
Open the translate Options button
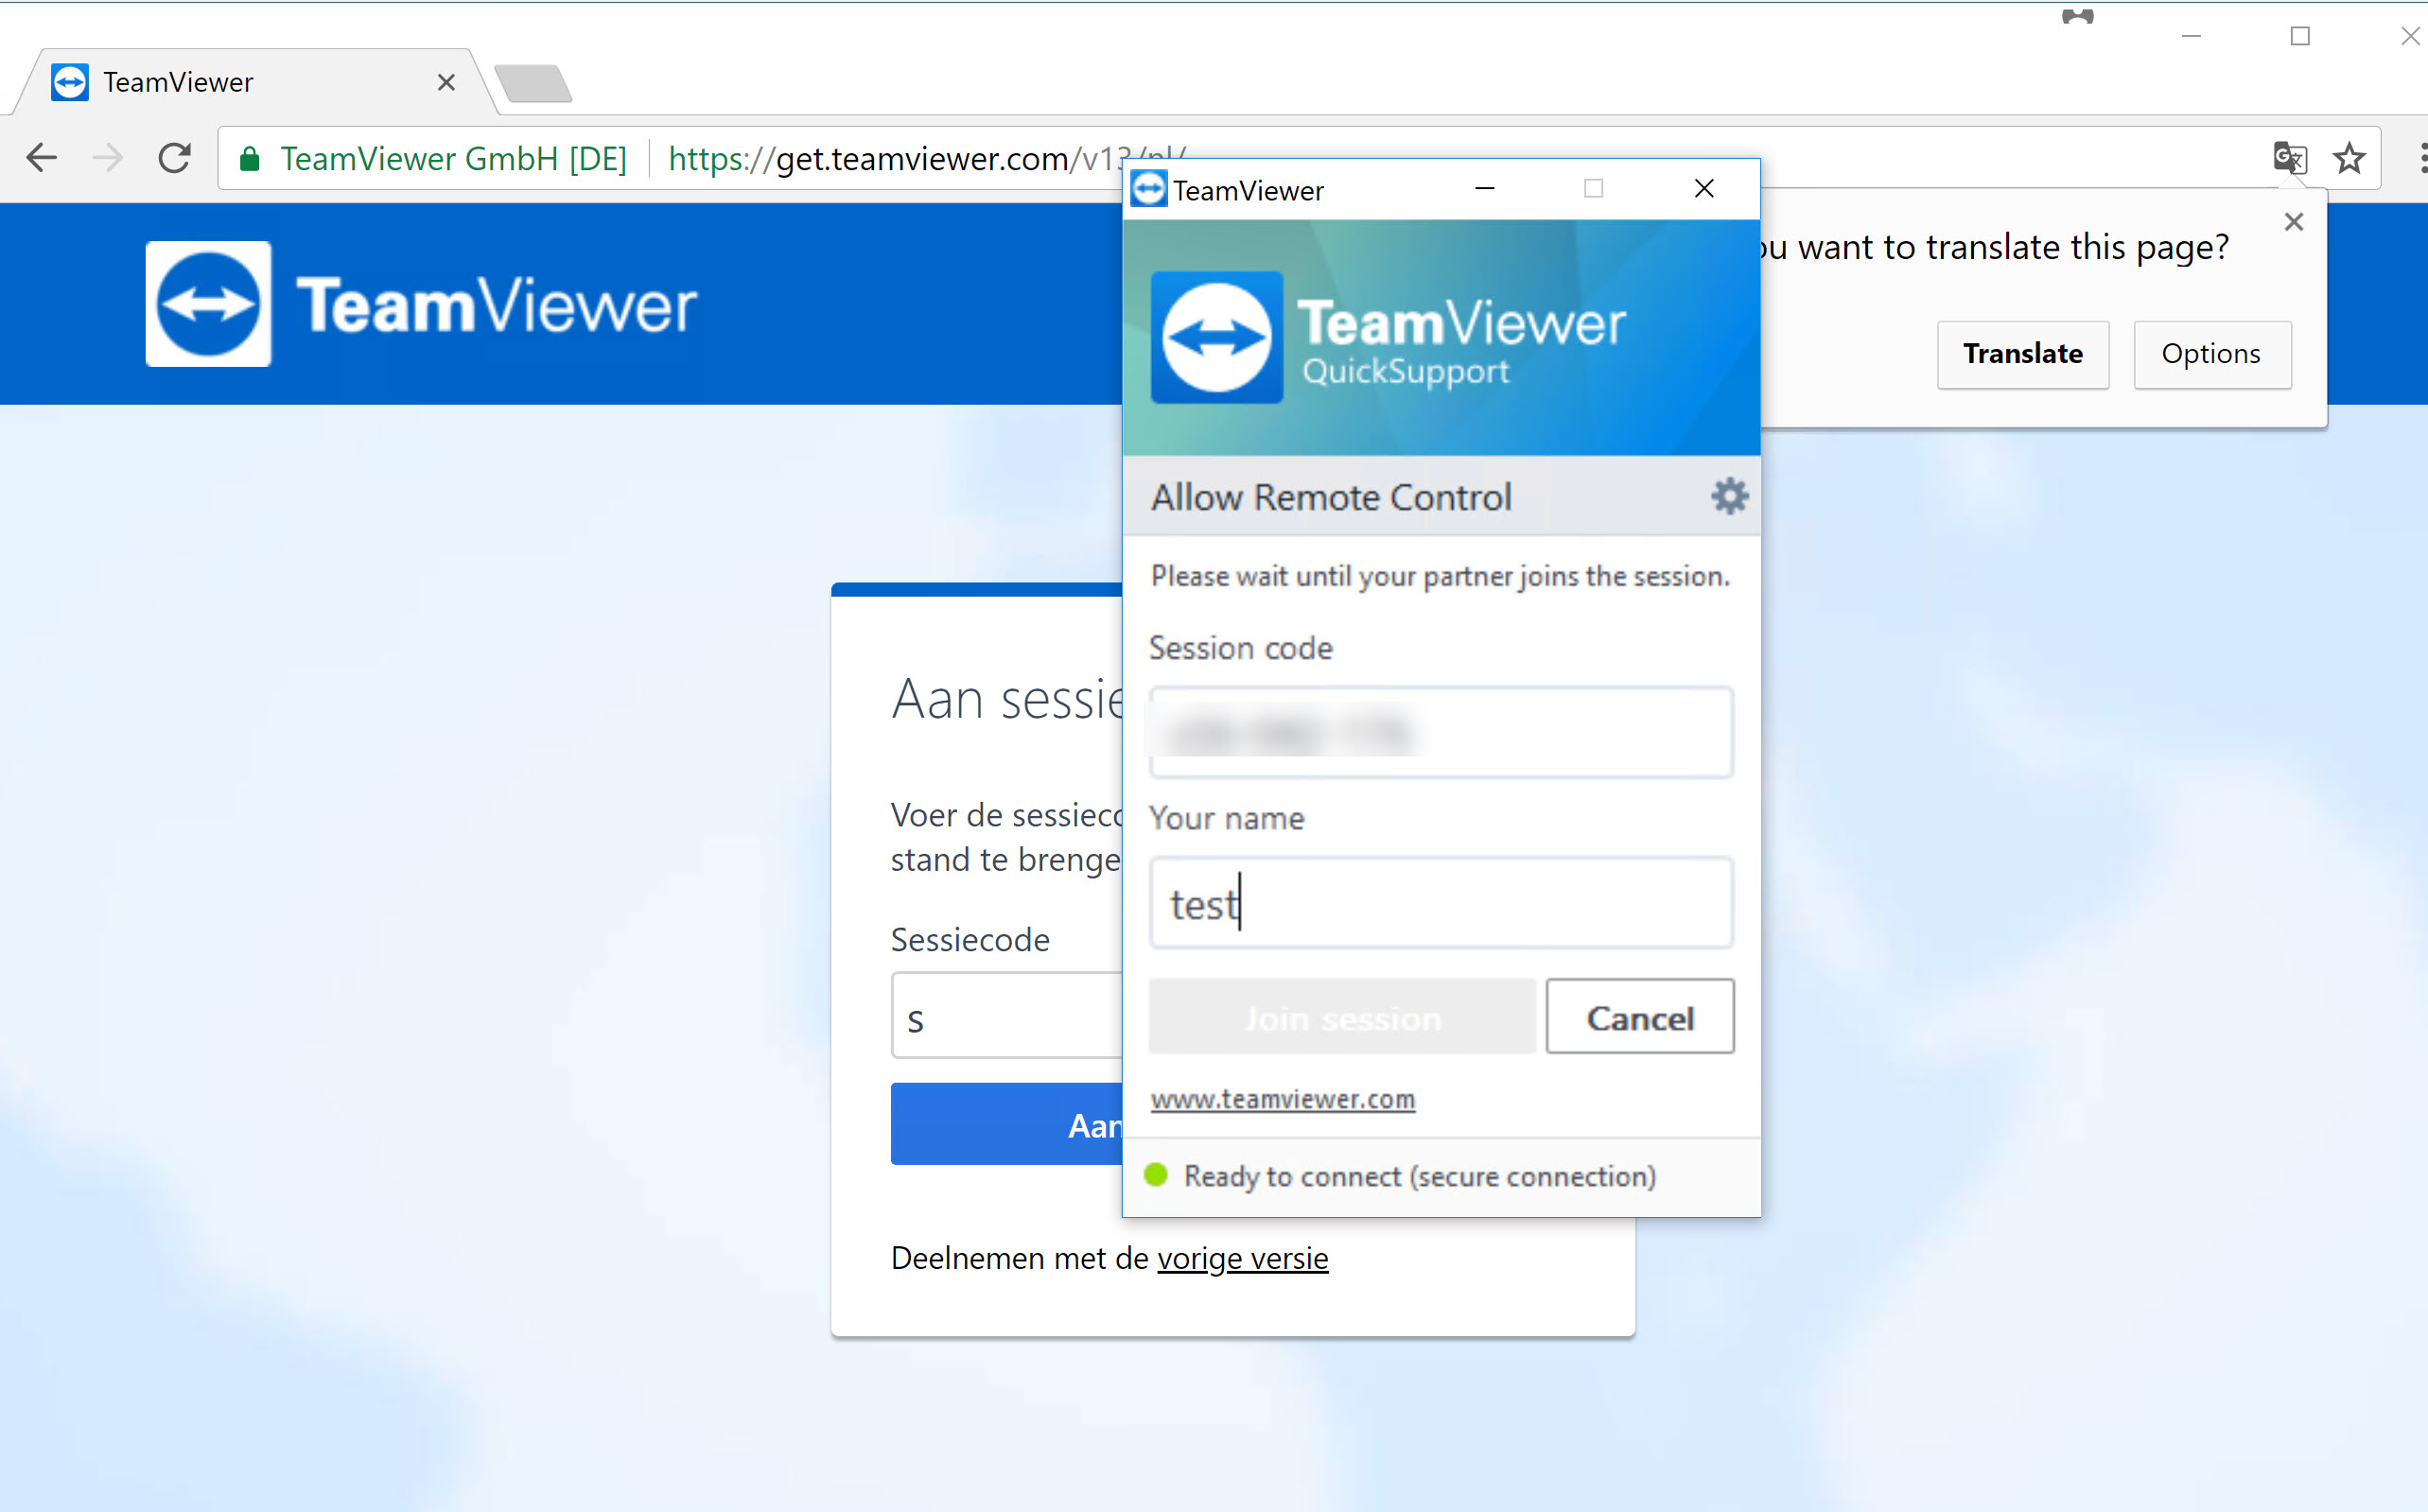(x=2211, y=354)
